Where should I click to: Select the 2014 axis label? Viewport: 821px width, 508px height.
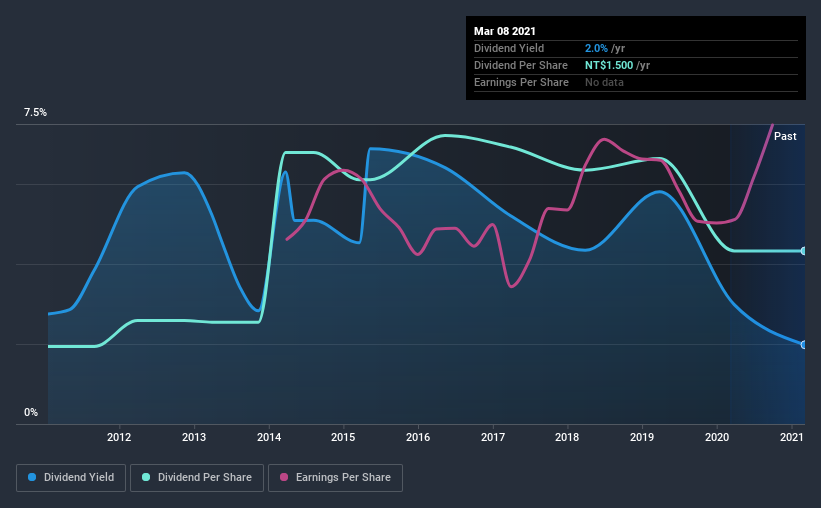[269, 437]
